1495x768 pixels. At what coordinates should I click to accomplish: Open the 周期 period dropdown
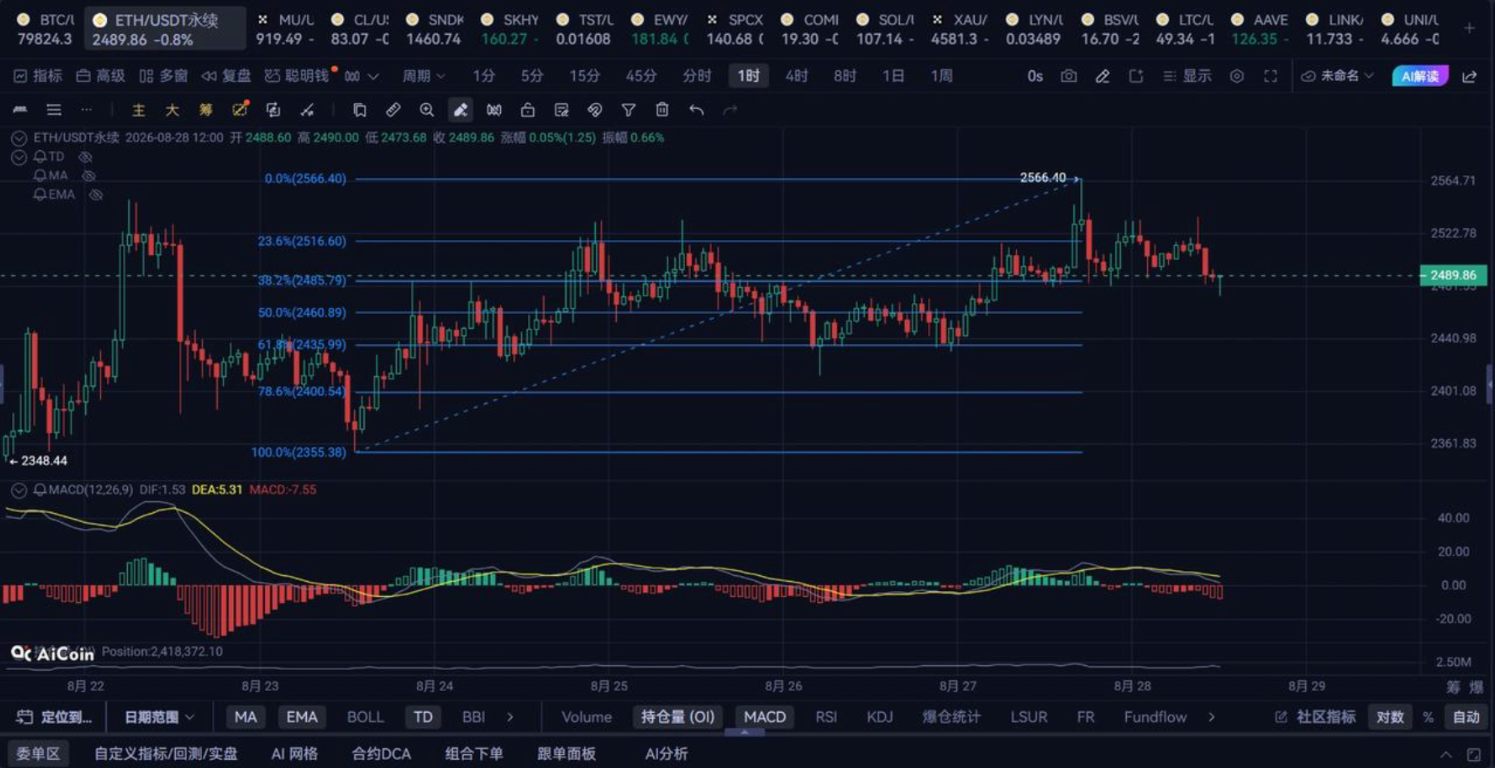tap(423, 76)
